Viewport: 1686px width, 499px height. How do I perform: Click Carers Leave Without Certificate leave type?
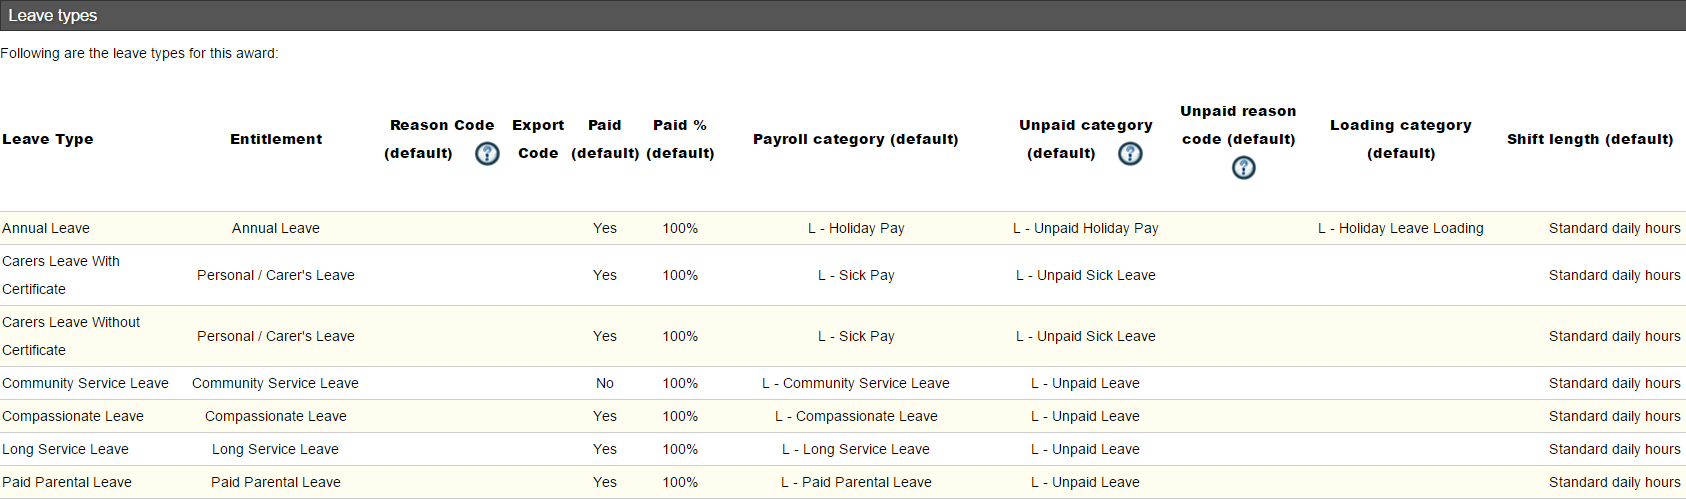click(x=71, y=336)
